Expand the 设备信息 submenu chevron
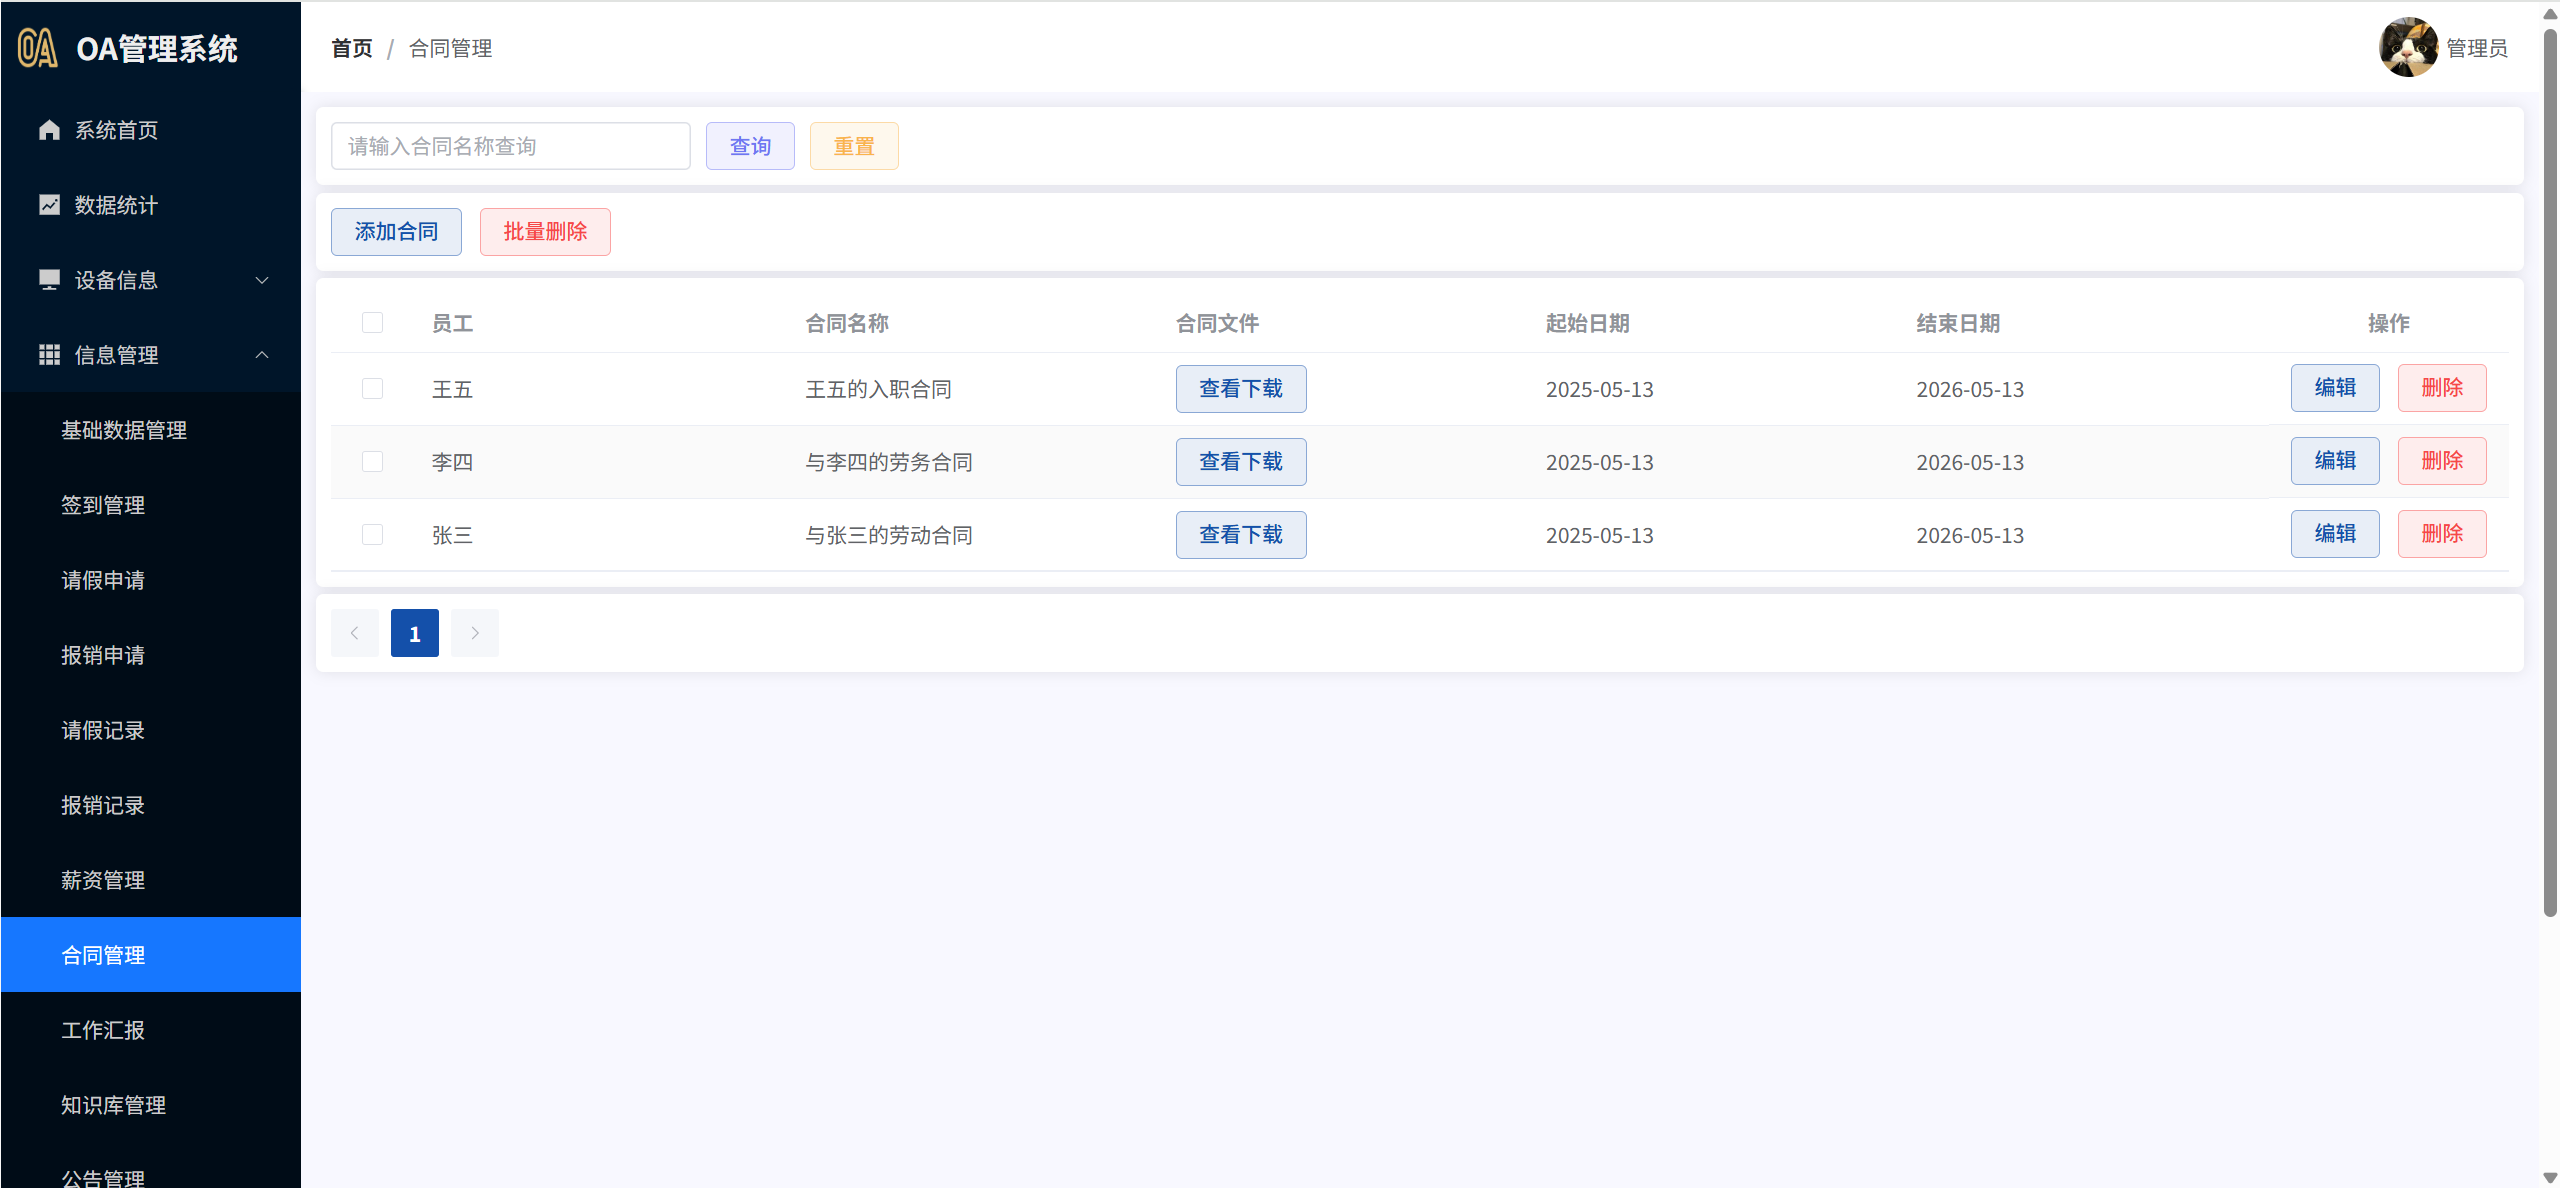The width and height of the screenshot is (2560, 1188). 262,280
